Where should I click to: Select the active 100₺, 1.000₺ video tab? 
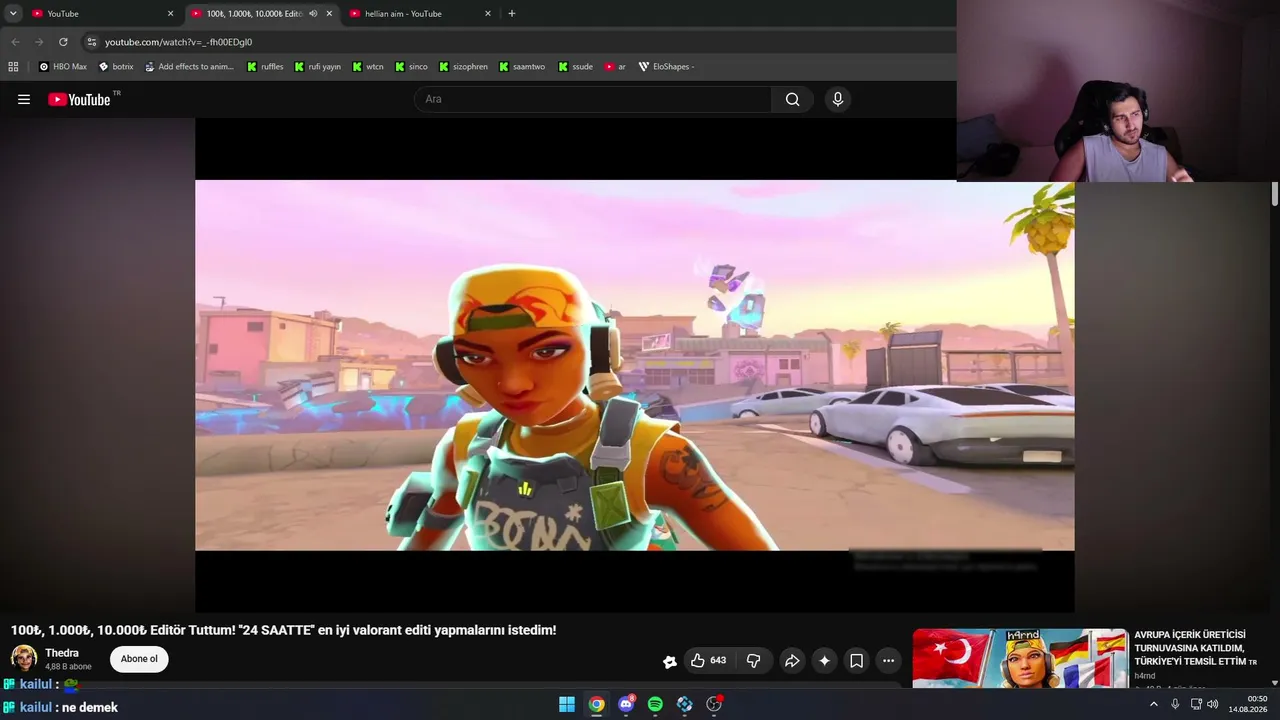click(x=254, y=14)
